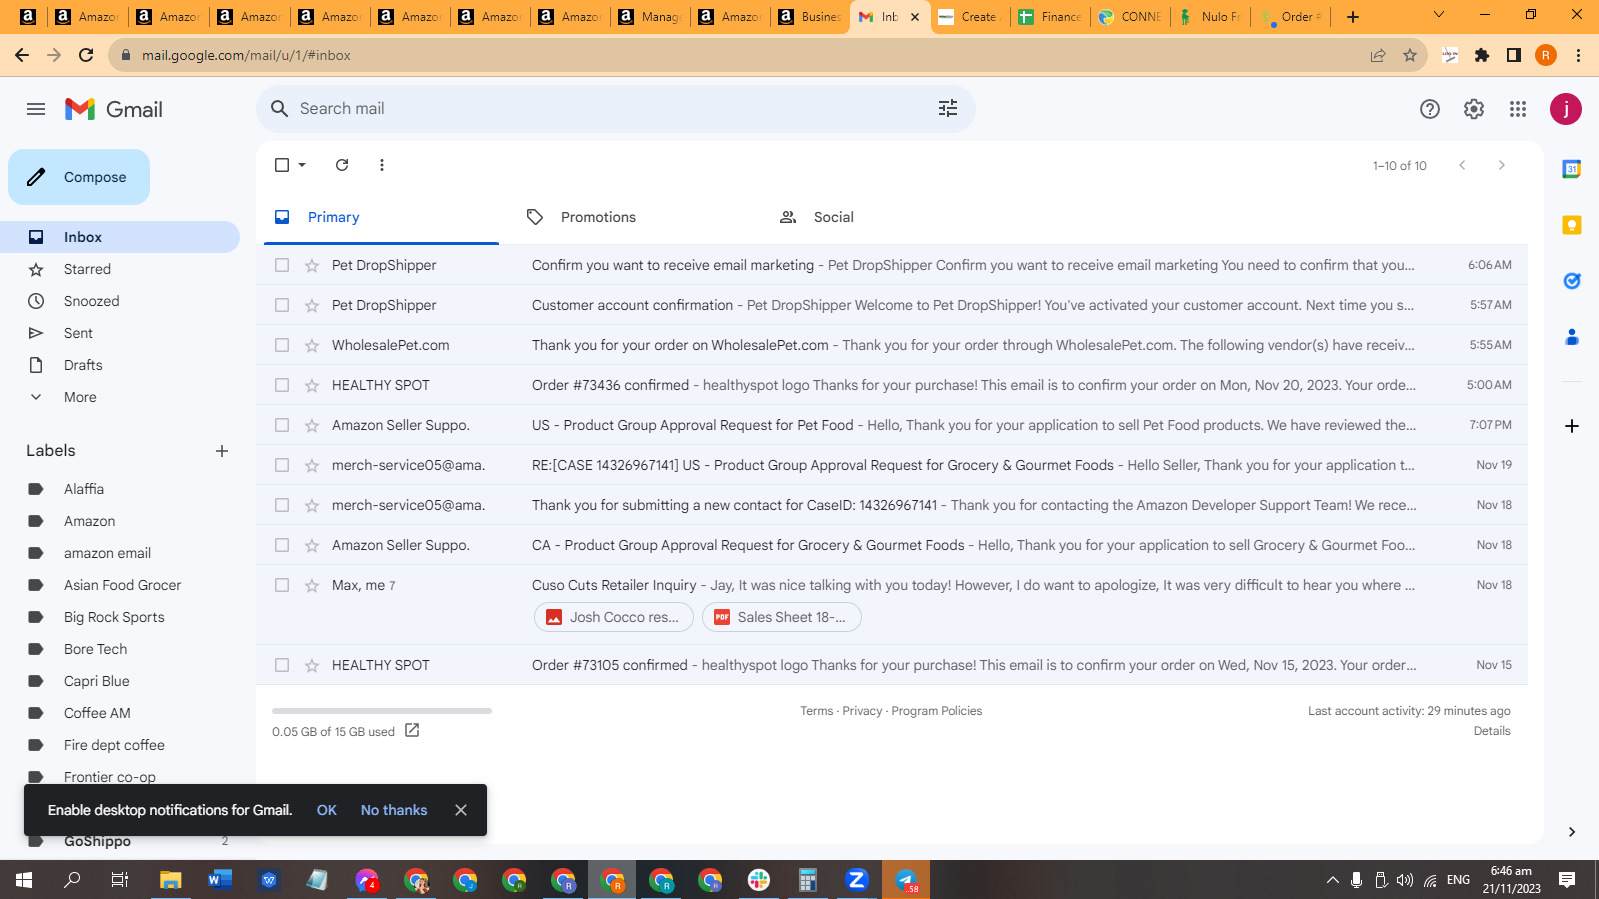Open the Josh Cocco image attachment chip

[614, 617]
